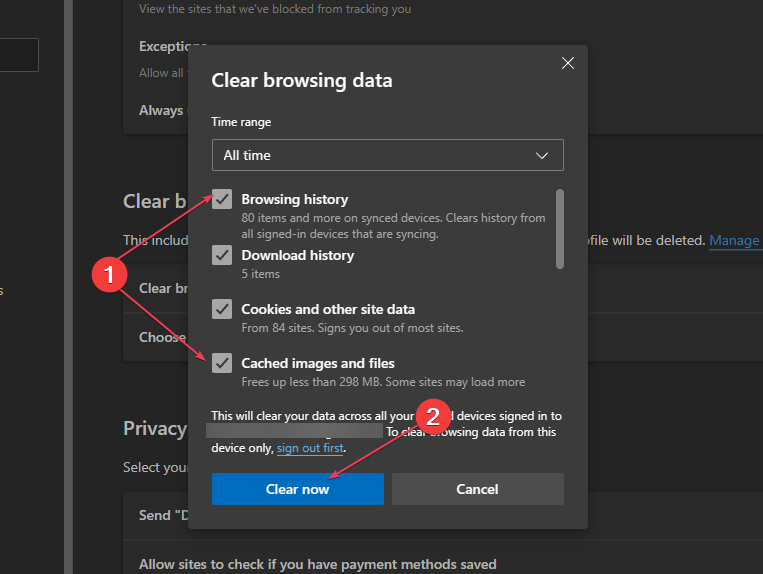Toggle Cached images and files checkbox
The width and height of the screenshot is (763, 574).
(x=222, y=363)
